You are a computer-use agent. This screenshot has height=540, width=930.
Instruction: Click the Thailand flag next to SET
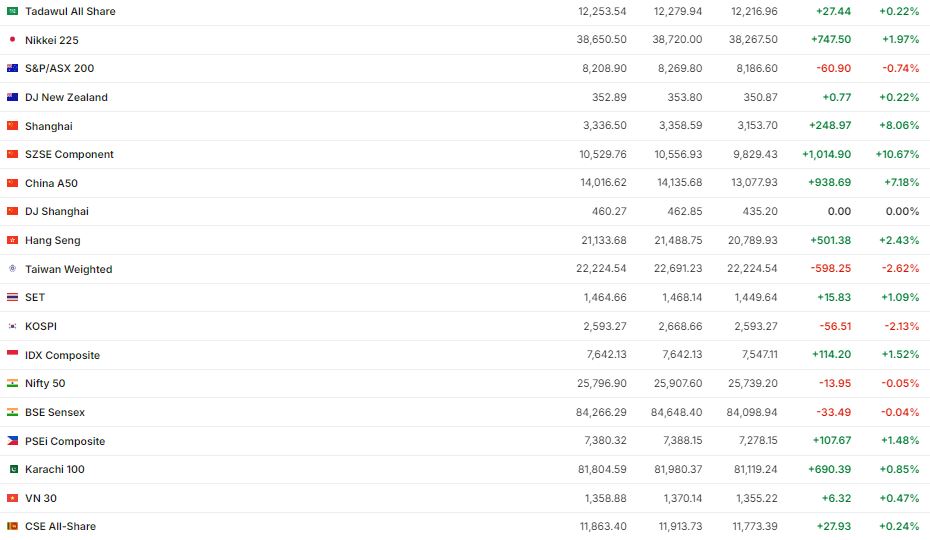pyautogui.click(x=12, y=297)
